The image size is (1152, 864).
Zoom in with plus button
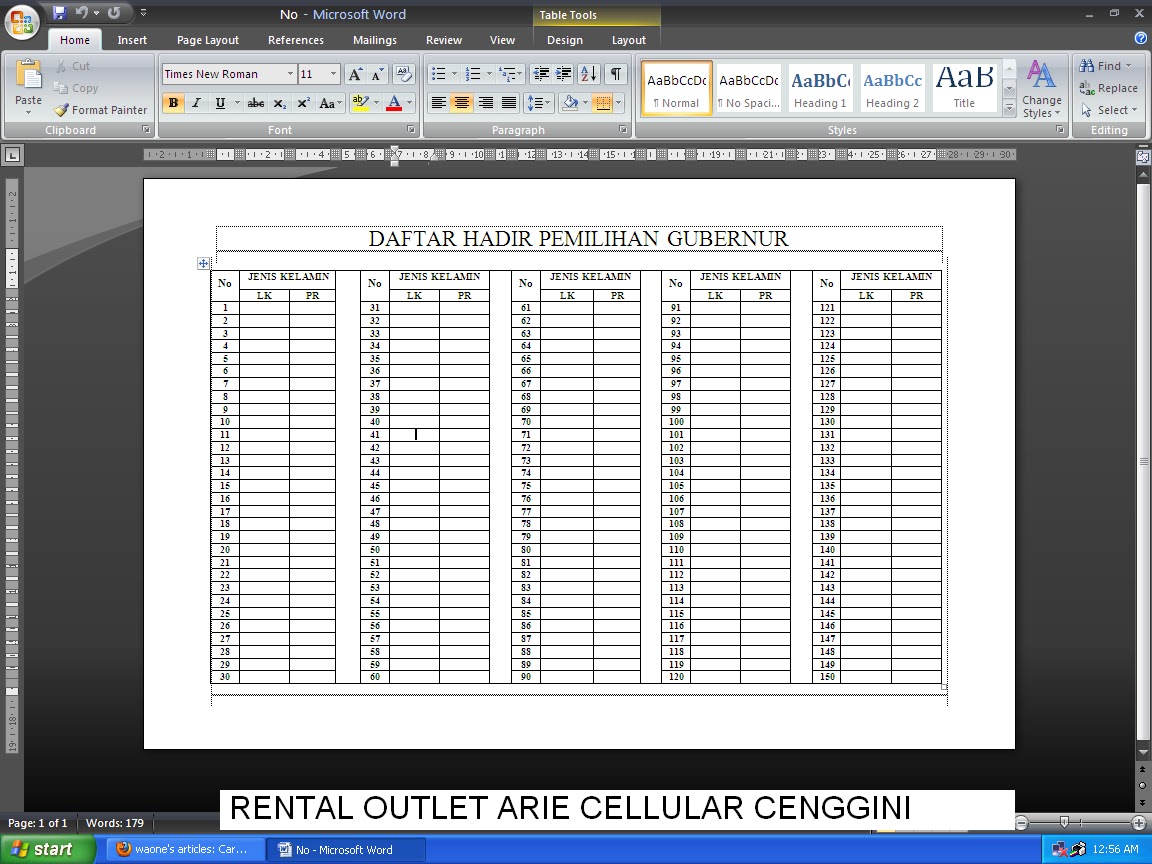click(1139, 823)
